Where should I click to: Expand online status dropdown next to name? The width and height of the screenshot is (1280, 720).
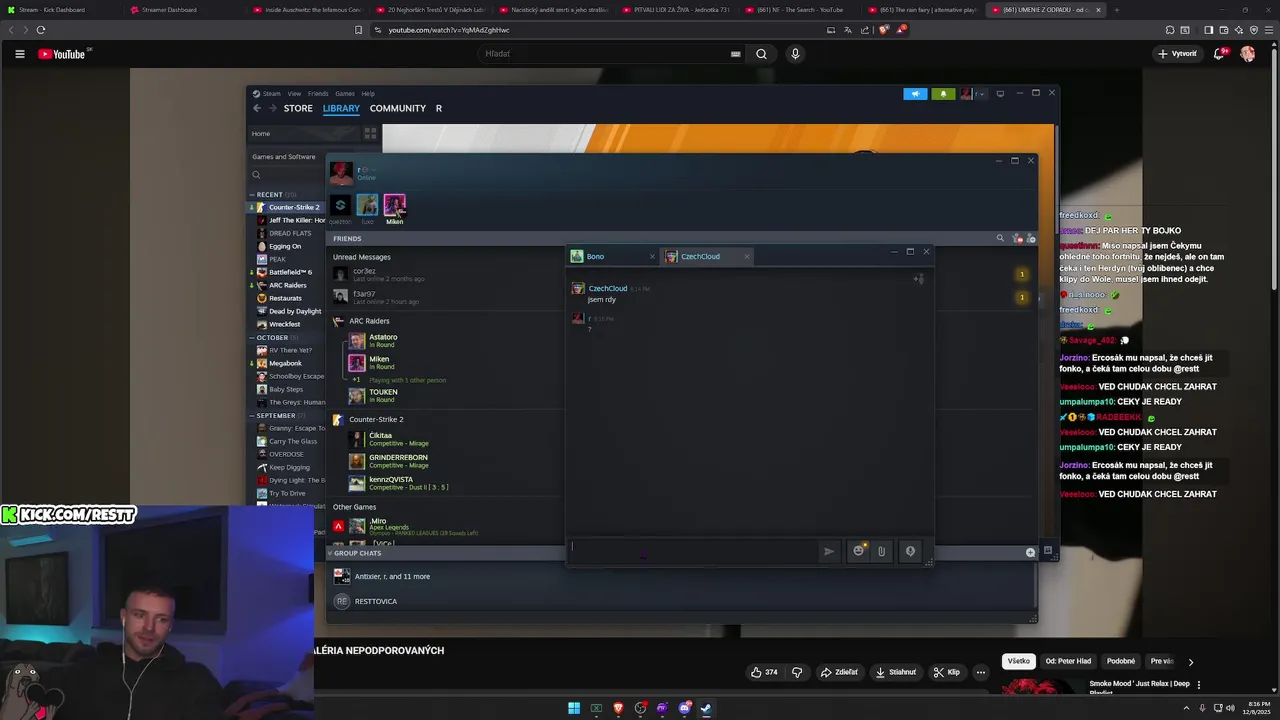pyautogui.click(x=374, y=170)
